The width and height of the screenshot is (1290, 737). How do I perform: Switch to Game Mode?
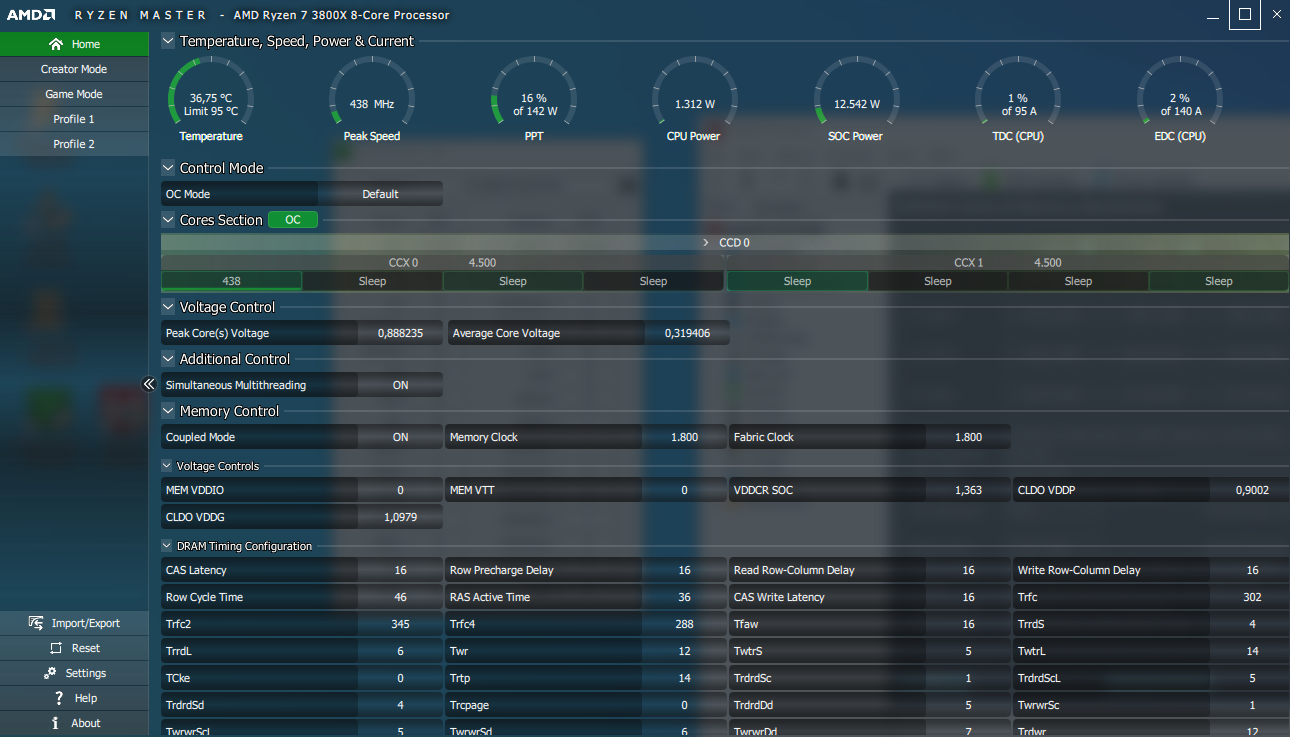coord(74,94)
